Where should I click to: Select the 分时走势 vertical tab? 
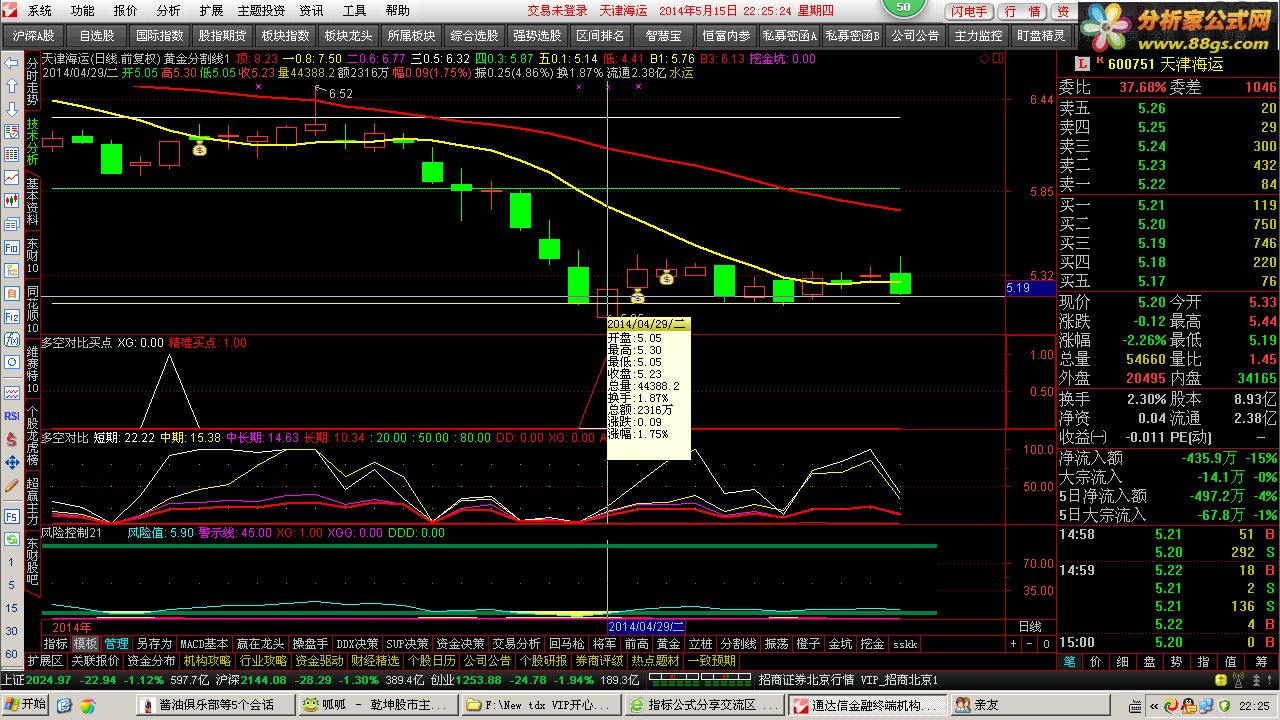pos(32,82)
